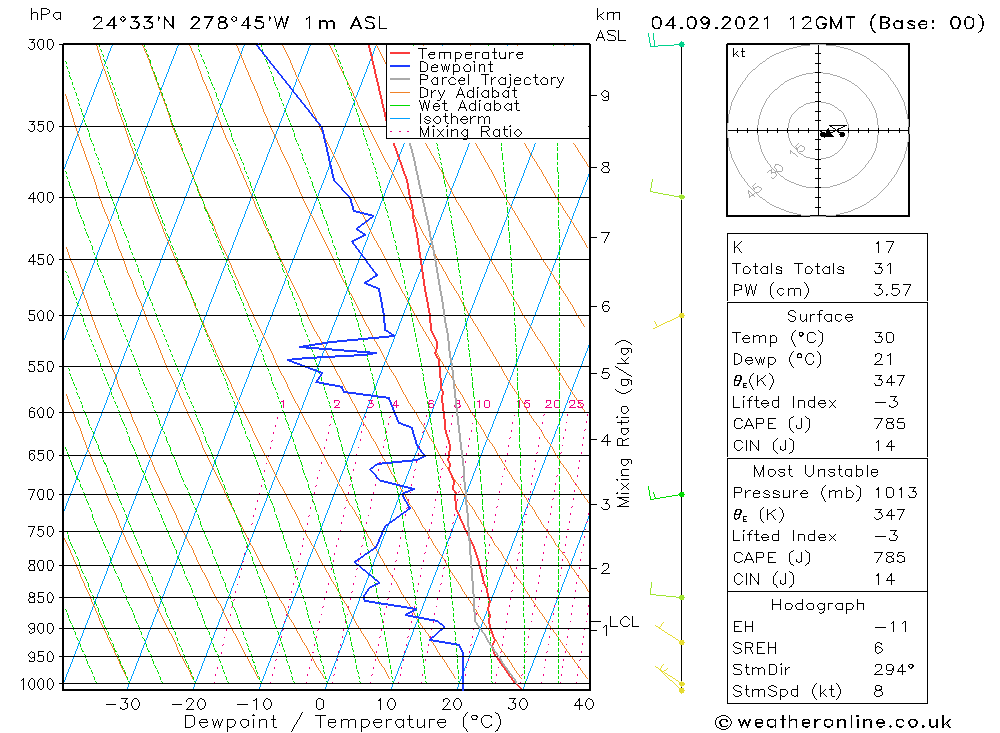1000x733 pixels.
Task: Click the Isotherm legend entry
Action: [x=455, y=119]
